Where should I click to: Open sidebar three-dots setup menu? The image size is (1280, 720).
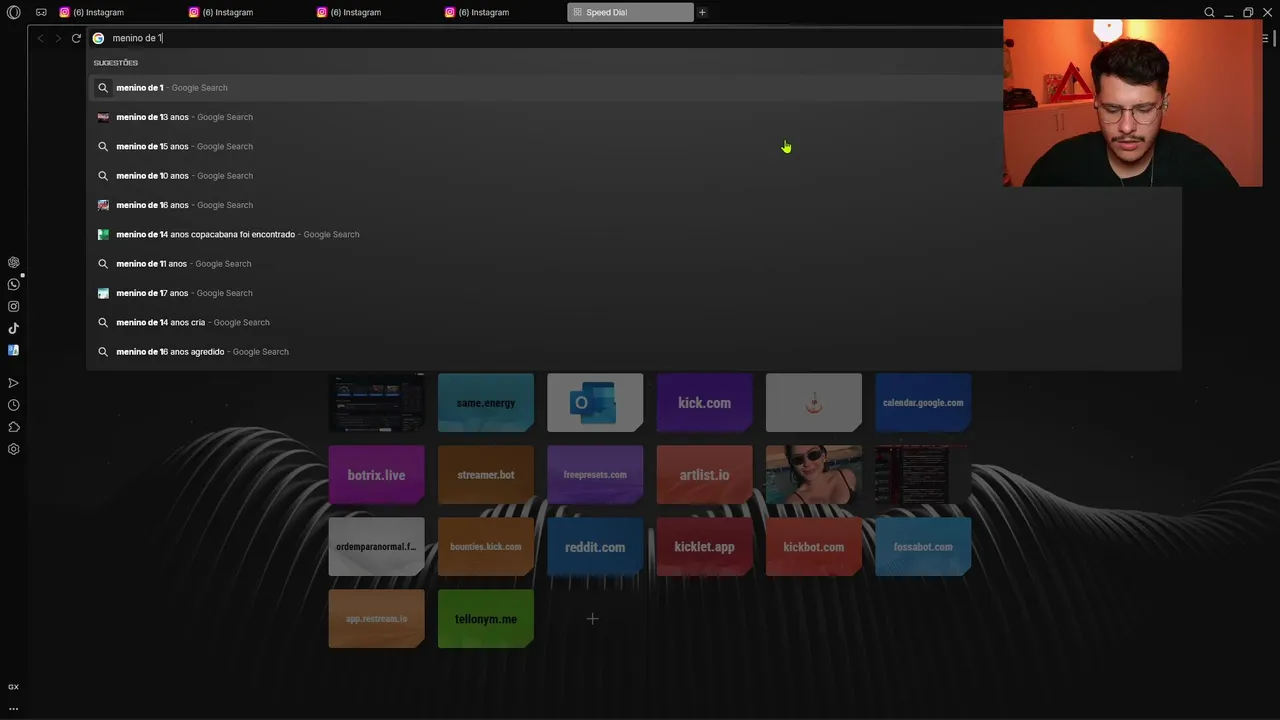[x=13, y=708]
